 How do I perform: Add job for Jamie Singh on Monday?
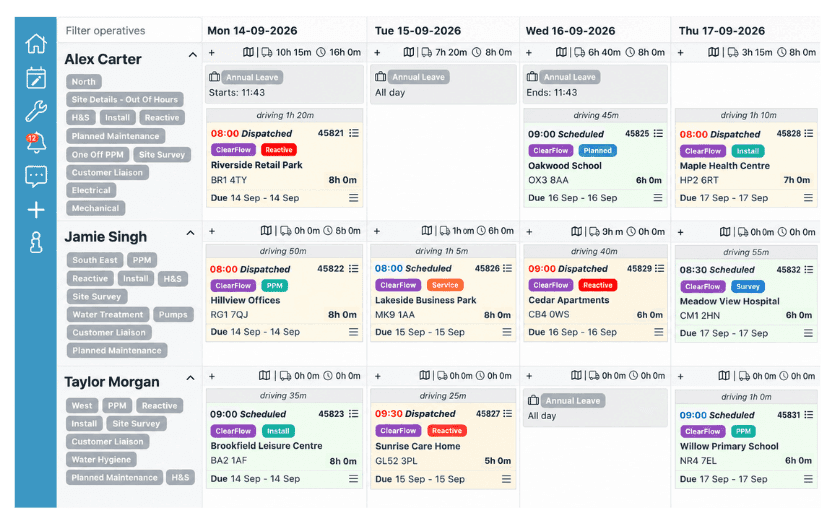click(x=212, y=231)
